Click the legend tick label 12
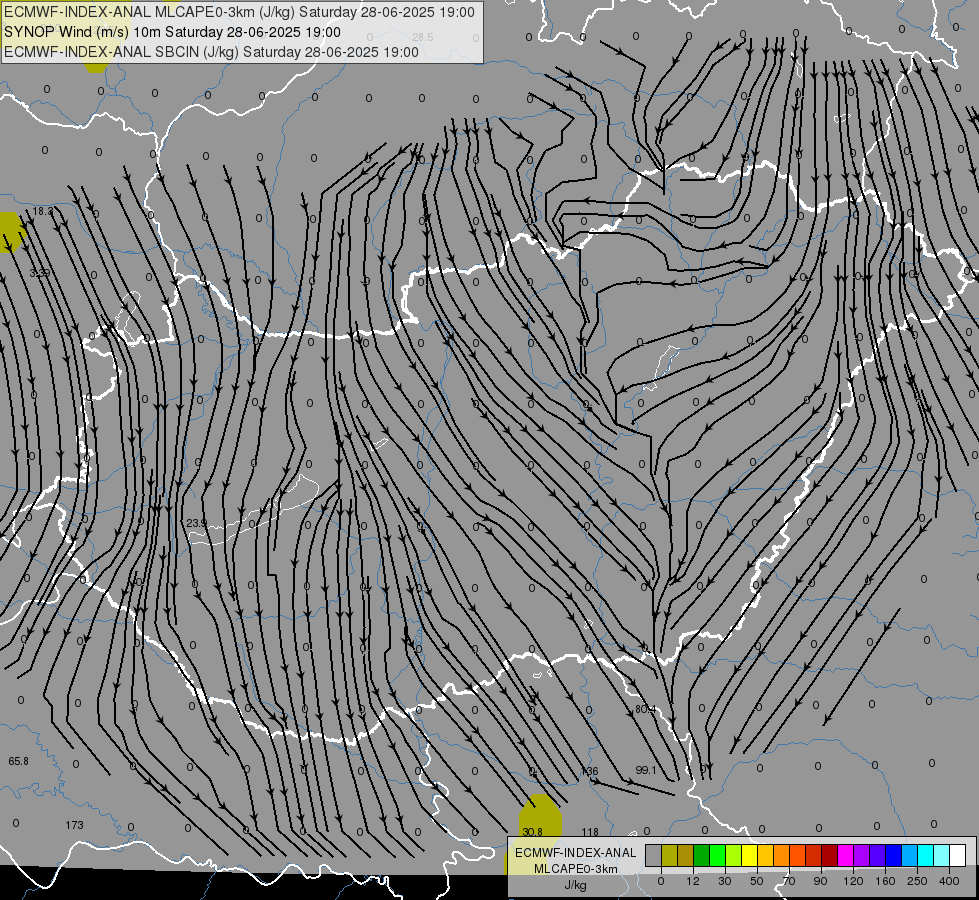This screenshot has width=979, height=900. point(693,881)
